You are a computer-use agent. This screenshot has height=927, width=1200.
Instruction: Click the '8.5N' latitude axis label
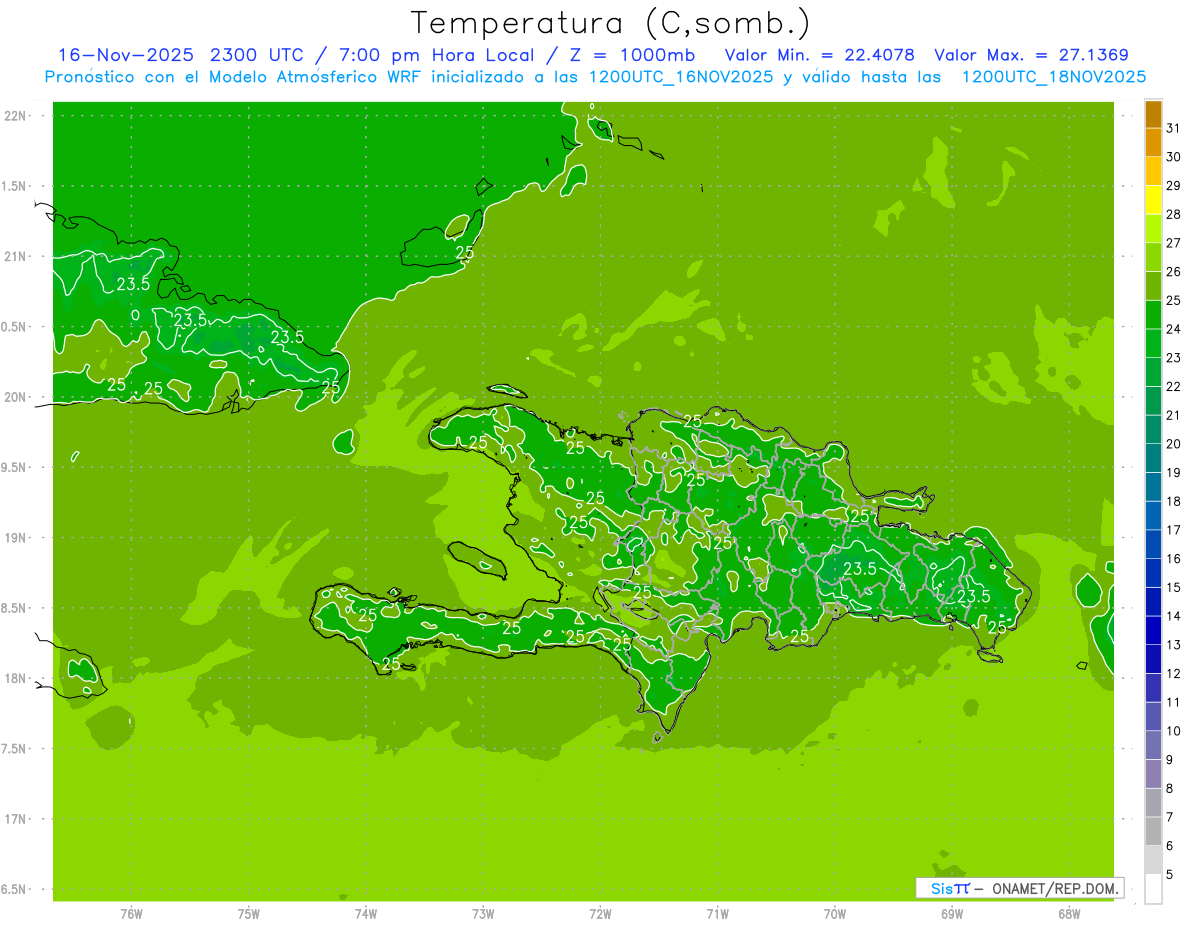pyautogui.click(x=15, y=608)
